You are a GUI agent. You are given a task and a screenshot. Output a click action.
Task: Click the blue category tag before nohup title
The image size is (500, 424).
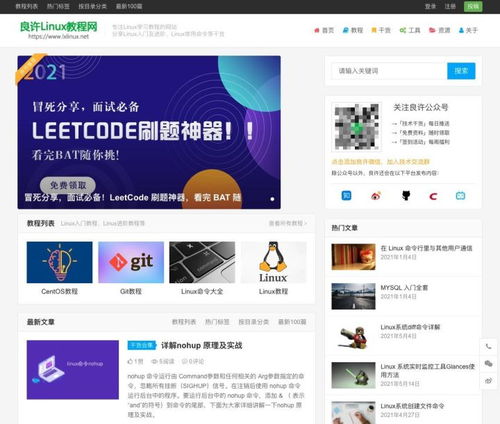point(142,345)
